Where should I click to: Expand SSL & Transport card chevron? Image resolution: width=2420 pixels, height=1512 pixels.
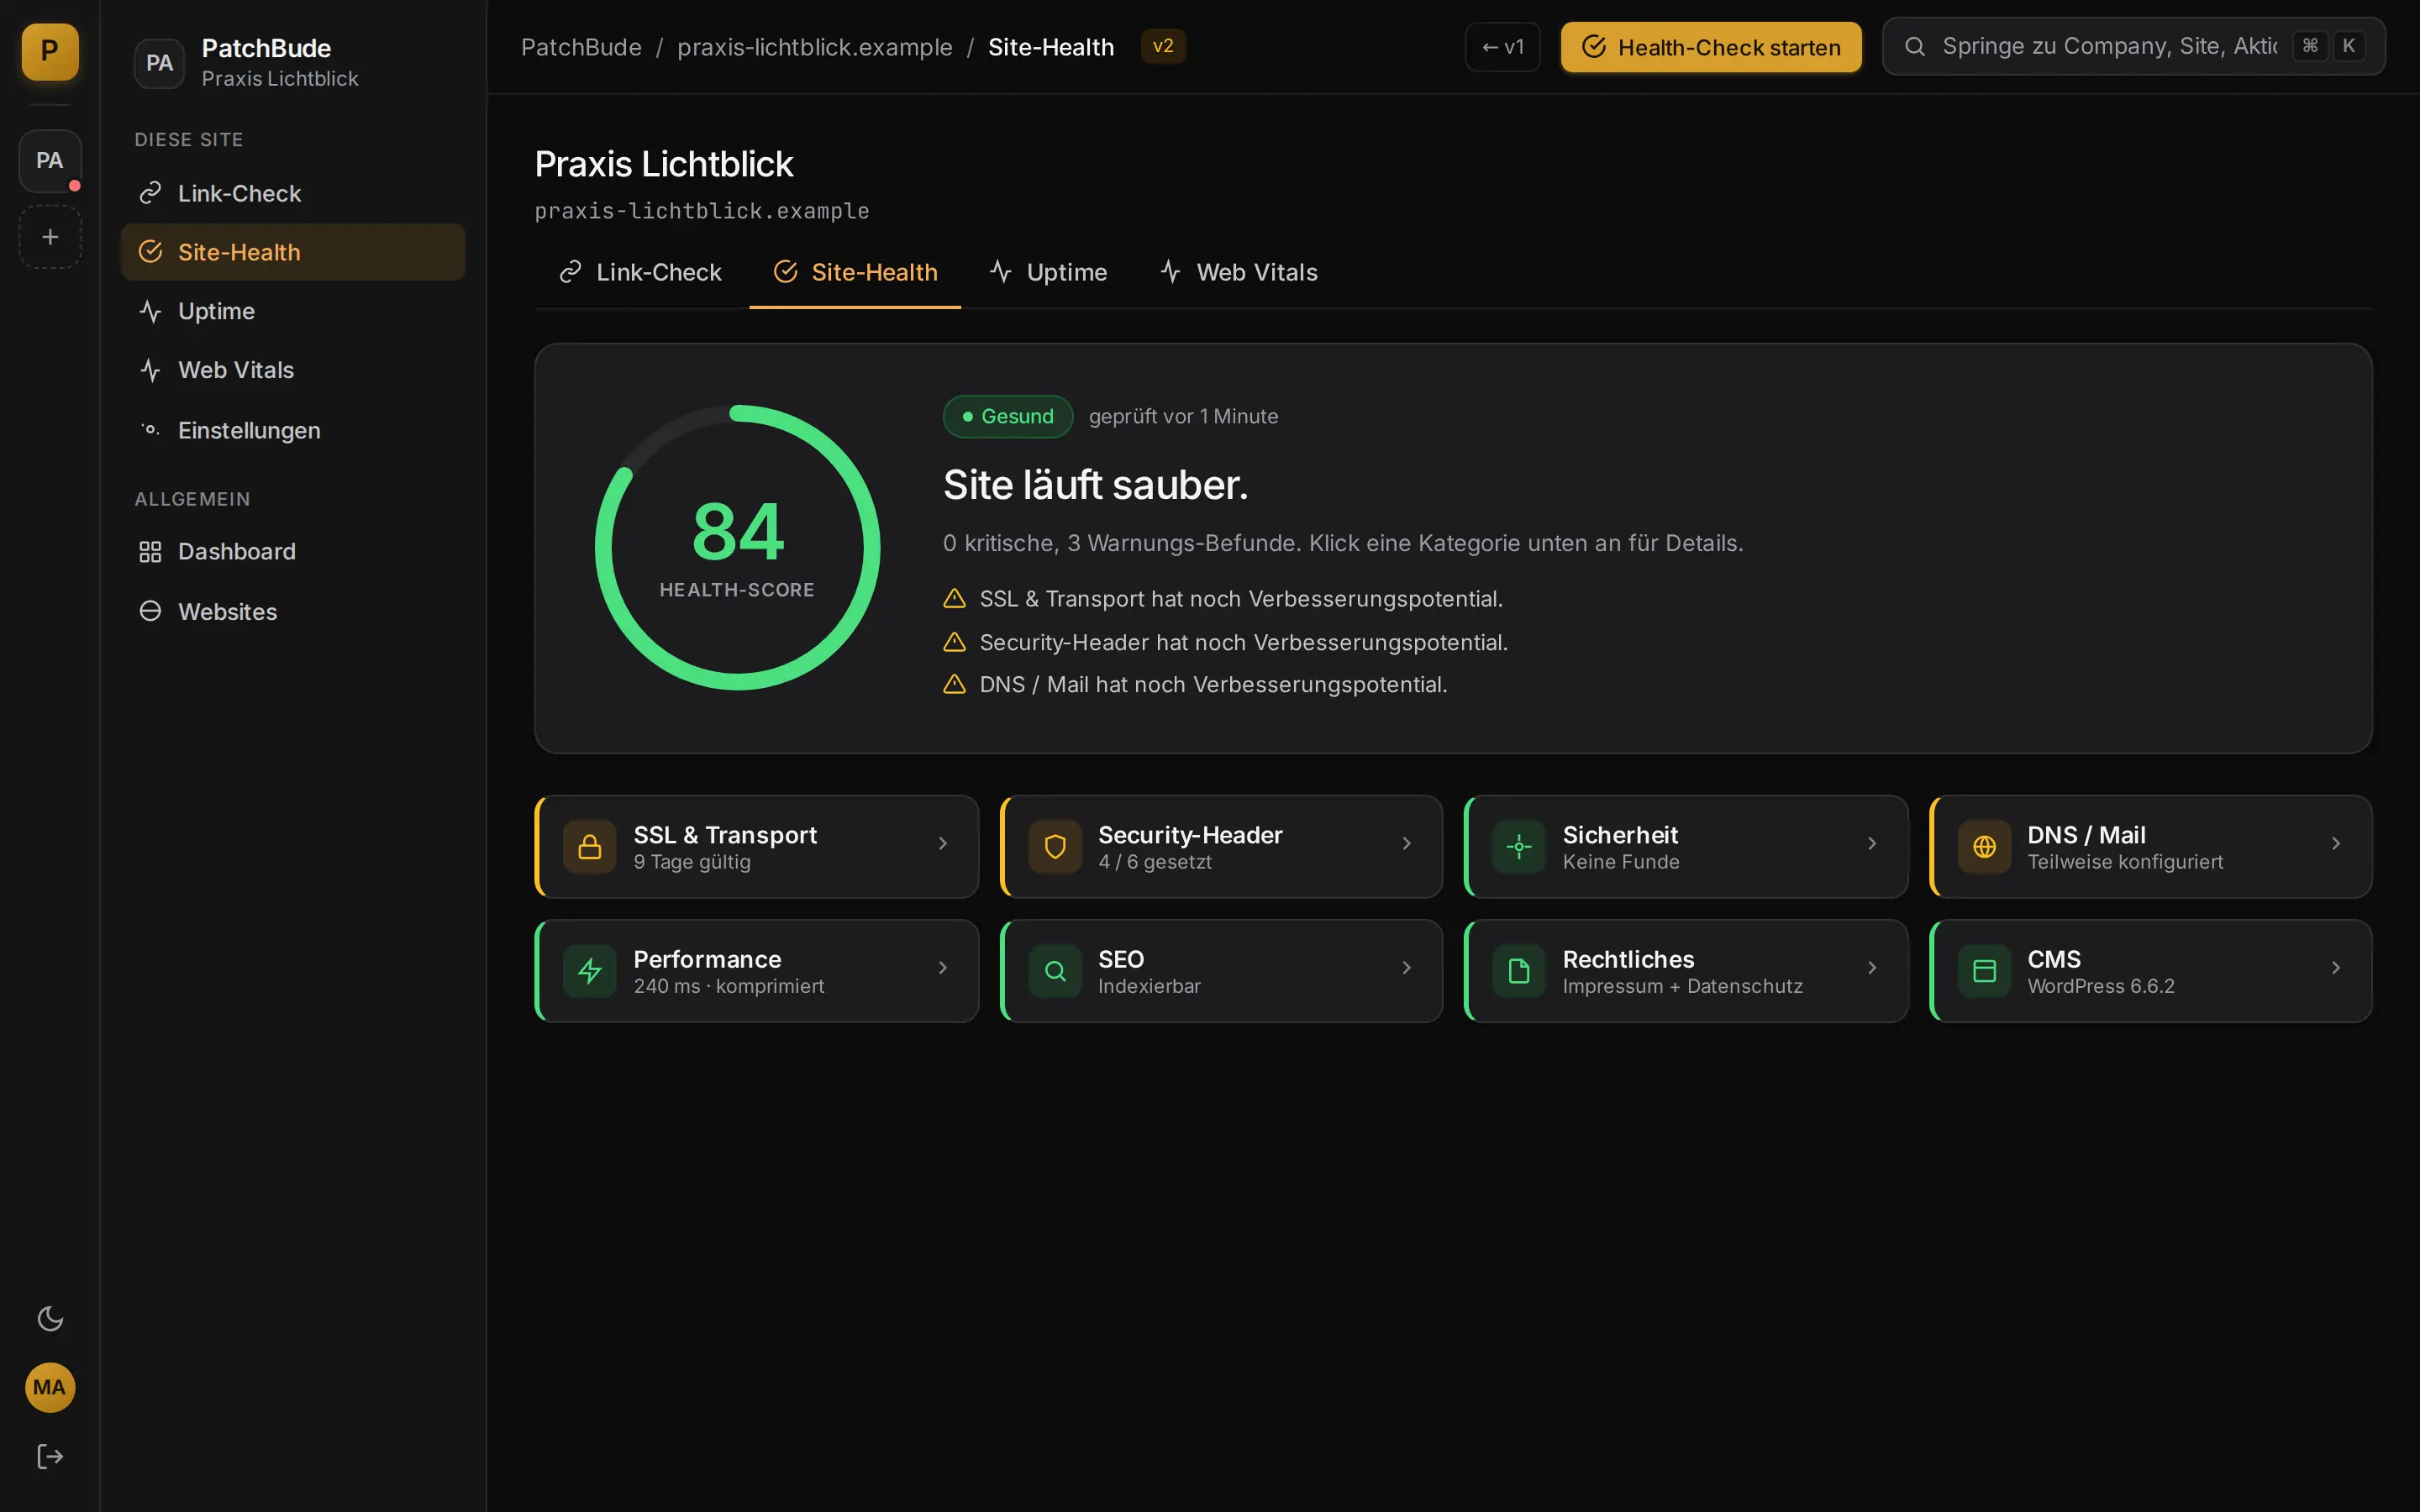click(942, 844)
